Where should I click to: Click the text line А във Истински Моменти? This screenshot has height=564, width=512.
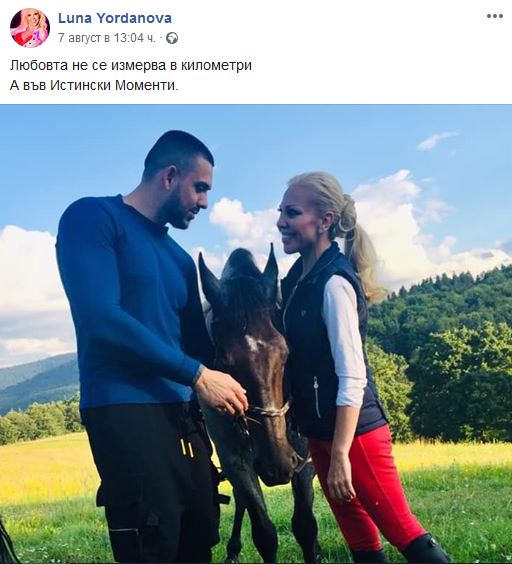94,86
